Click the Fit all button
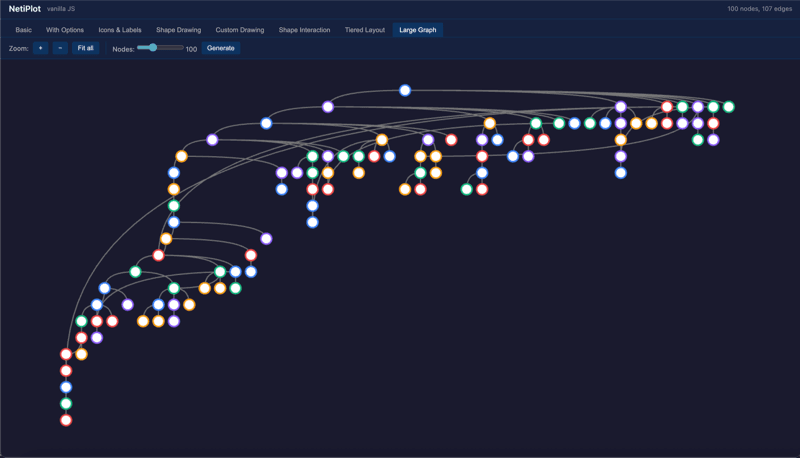The width and height of the screenshot is (800, 458). (x=85, y=48)
